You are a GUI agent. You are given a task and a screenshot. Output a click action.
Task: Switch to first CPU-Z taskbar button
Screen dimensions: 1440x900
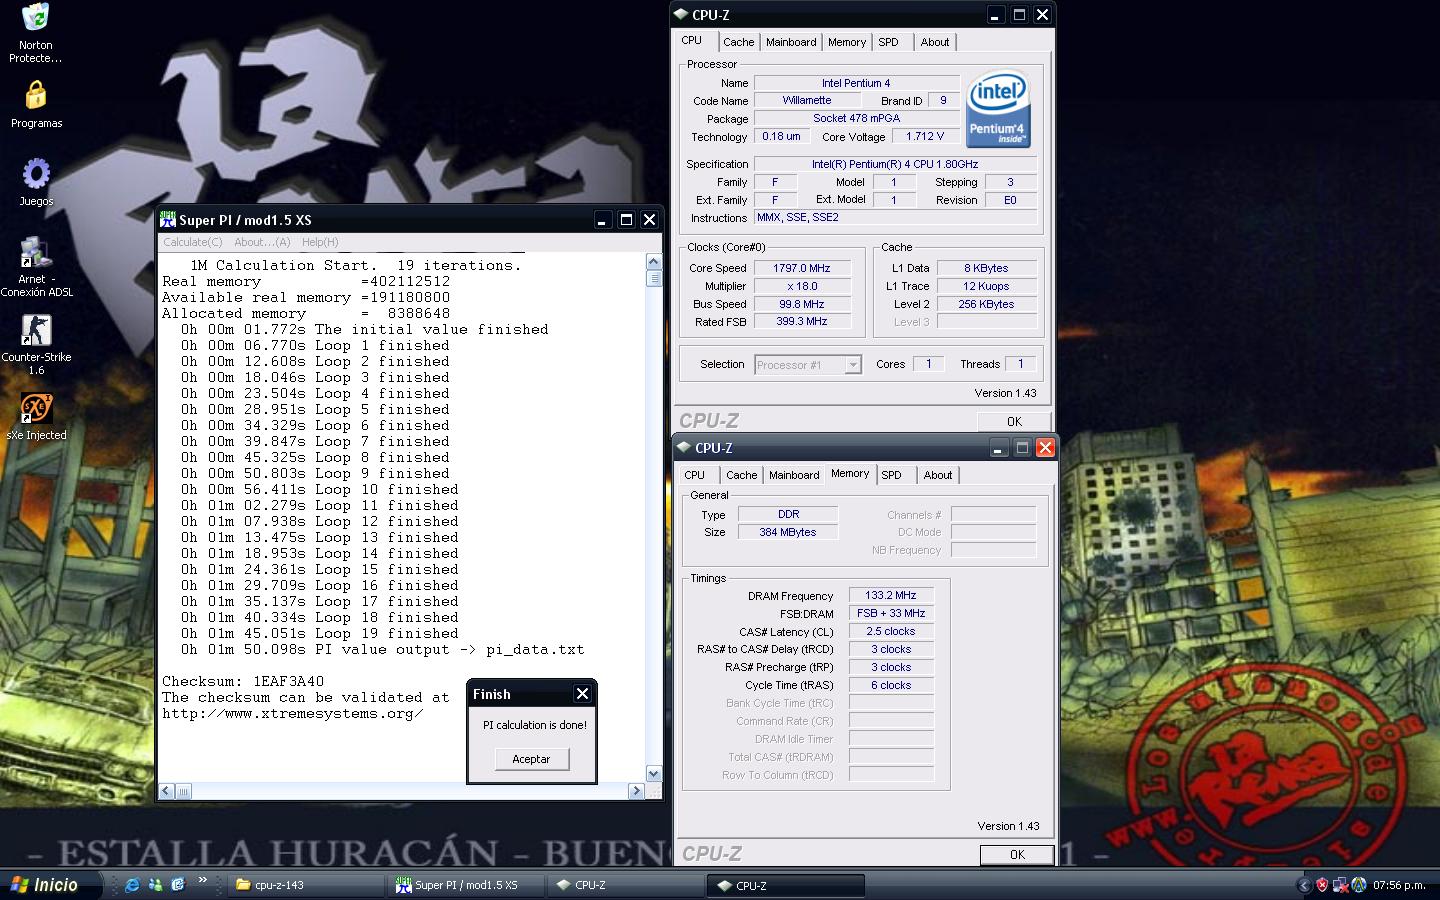[627, 885]
